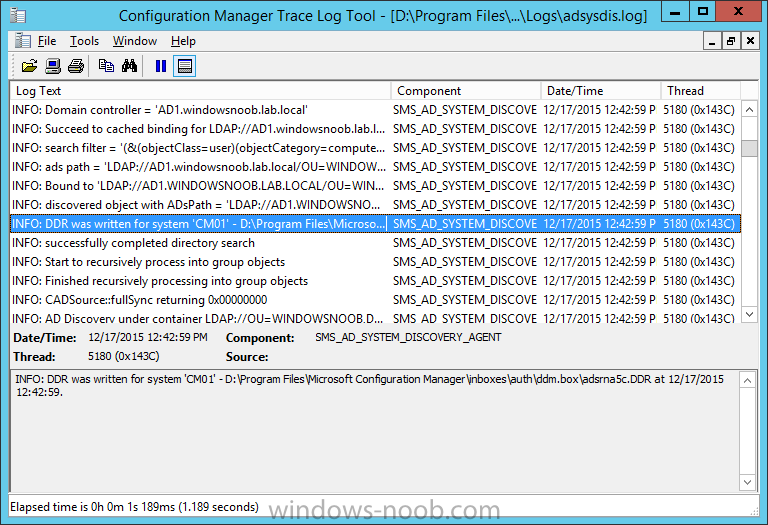Click the SMS_AD_SYSTEM_DISCOVERY_AGENT component value
768x525 pixels.
408,337
